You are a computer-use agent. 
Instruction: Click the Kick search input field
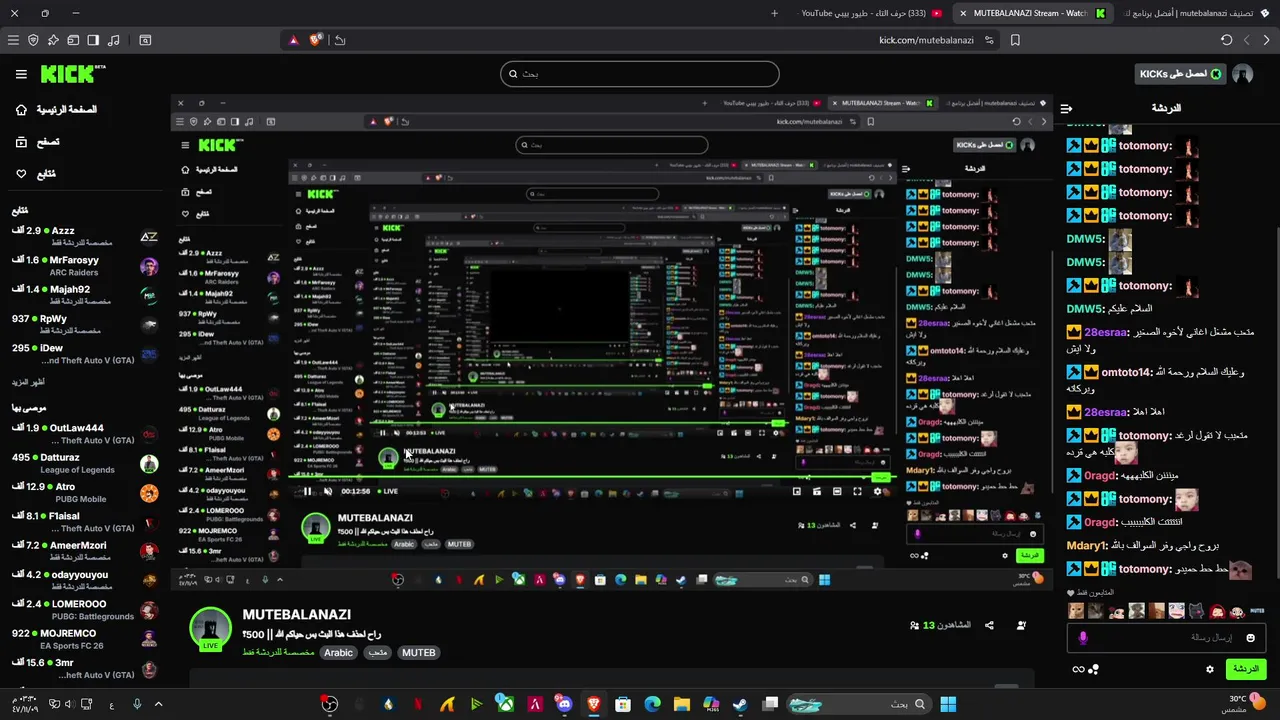click(x=640, y=74)
